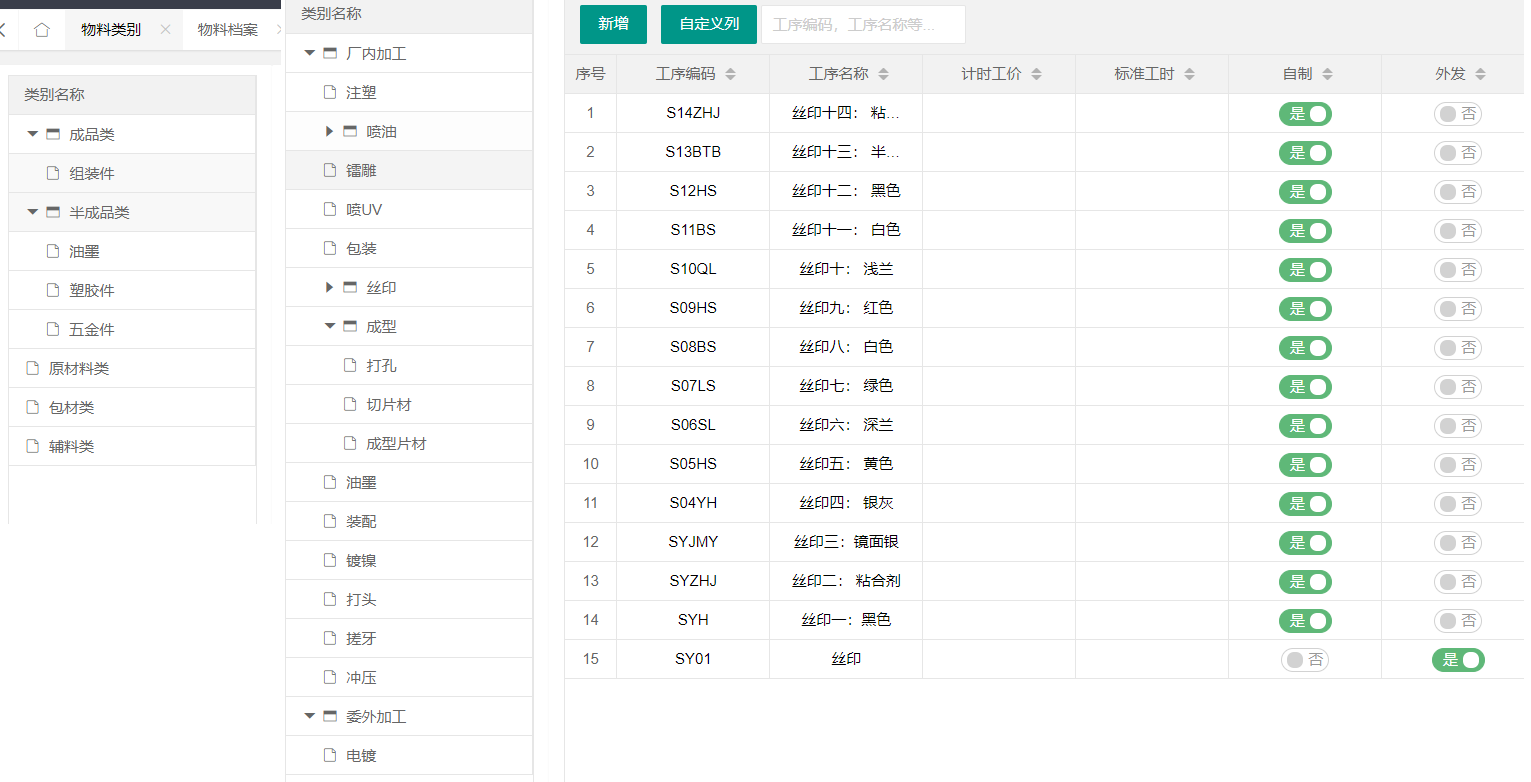Viewport: 1531px width, 782px height.
Task: Click the 新增 button
Action: tap(613, 24)
